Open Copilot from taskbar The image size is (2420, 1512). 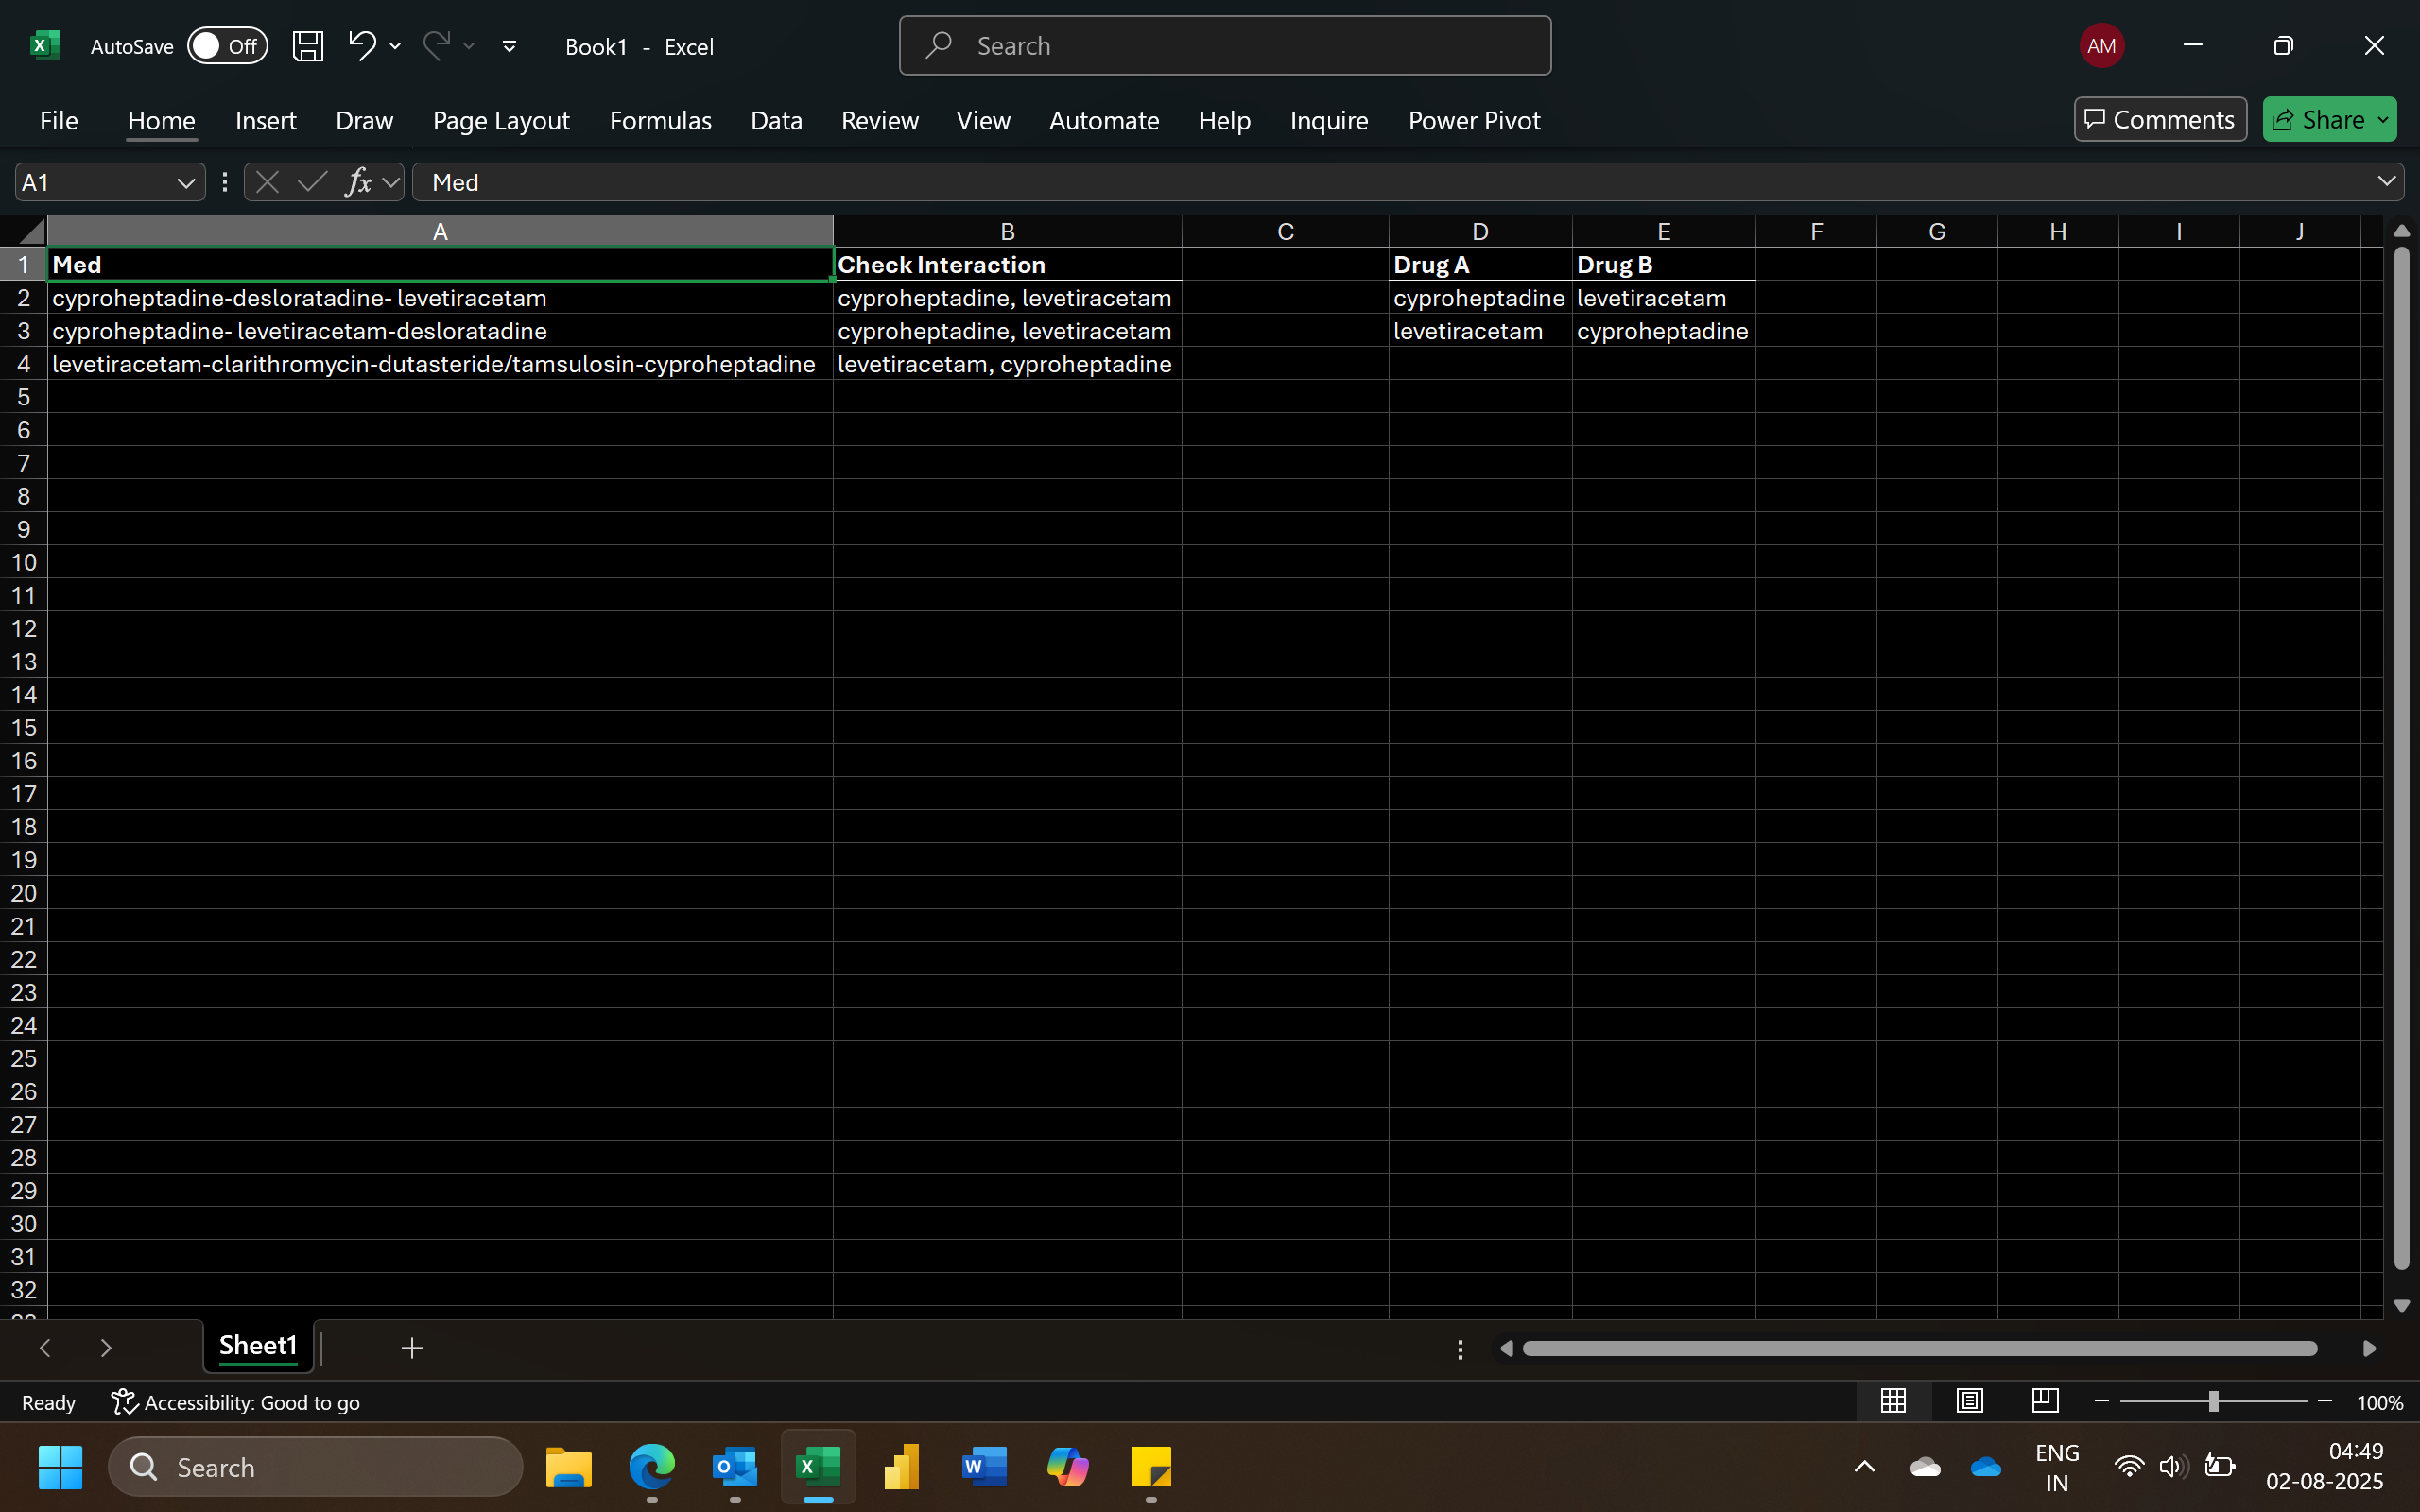coord(1067,1467)
